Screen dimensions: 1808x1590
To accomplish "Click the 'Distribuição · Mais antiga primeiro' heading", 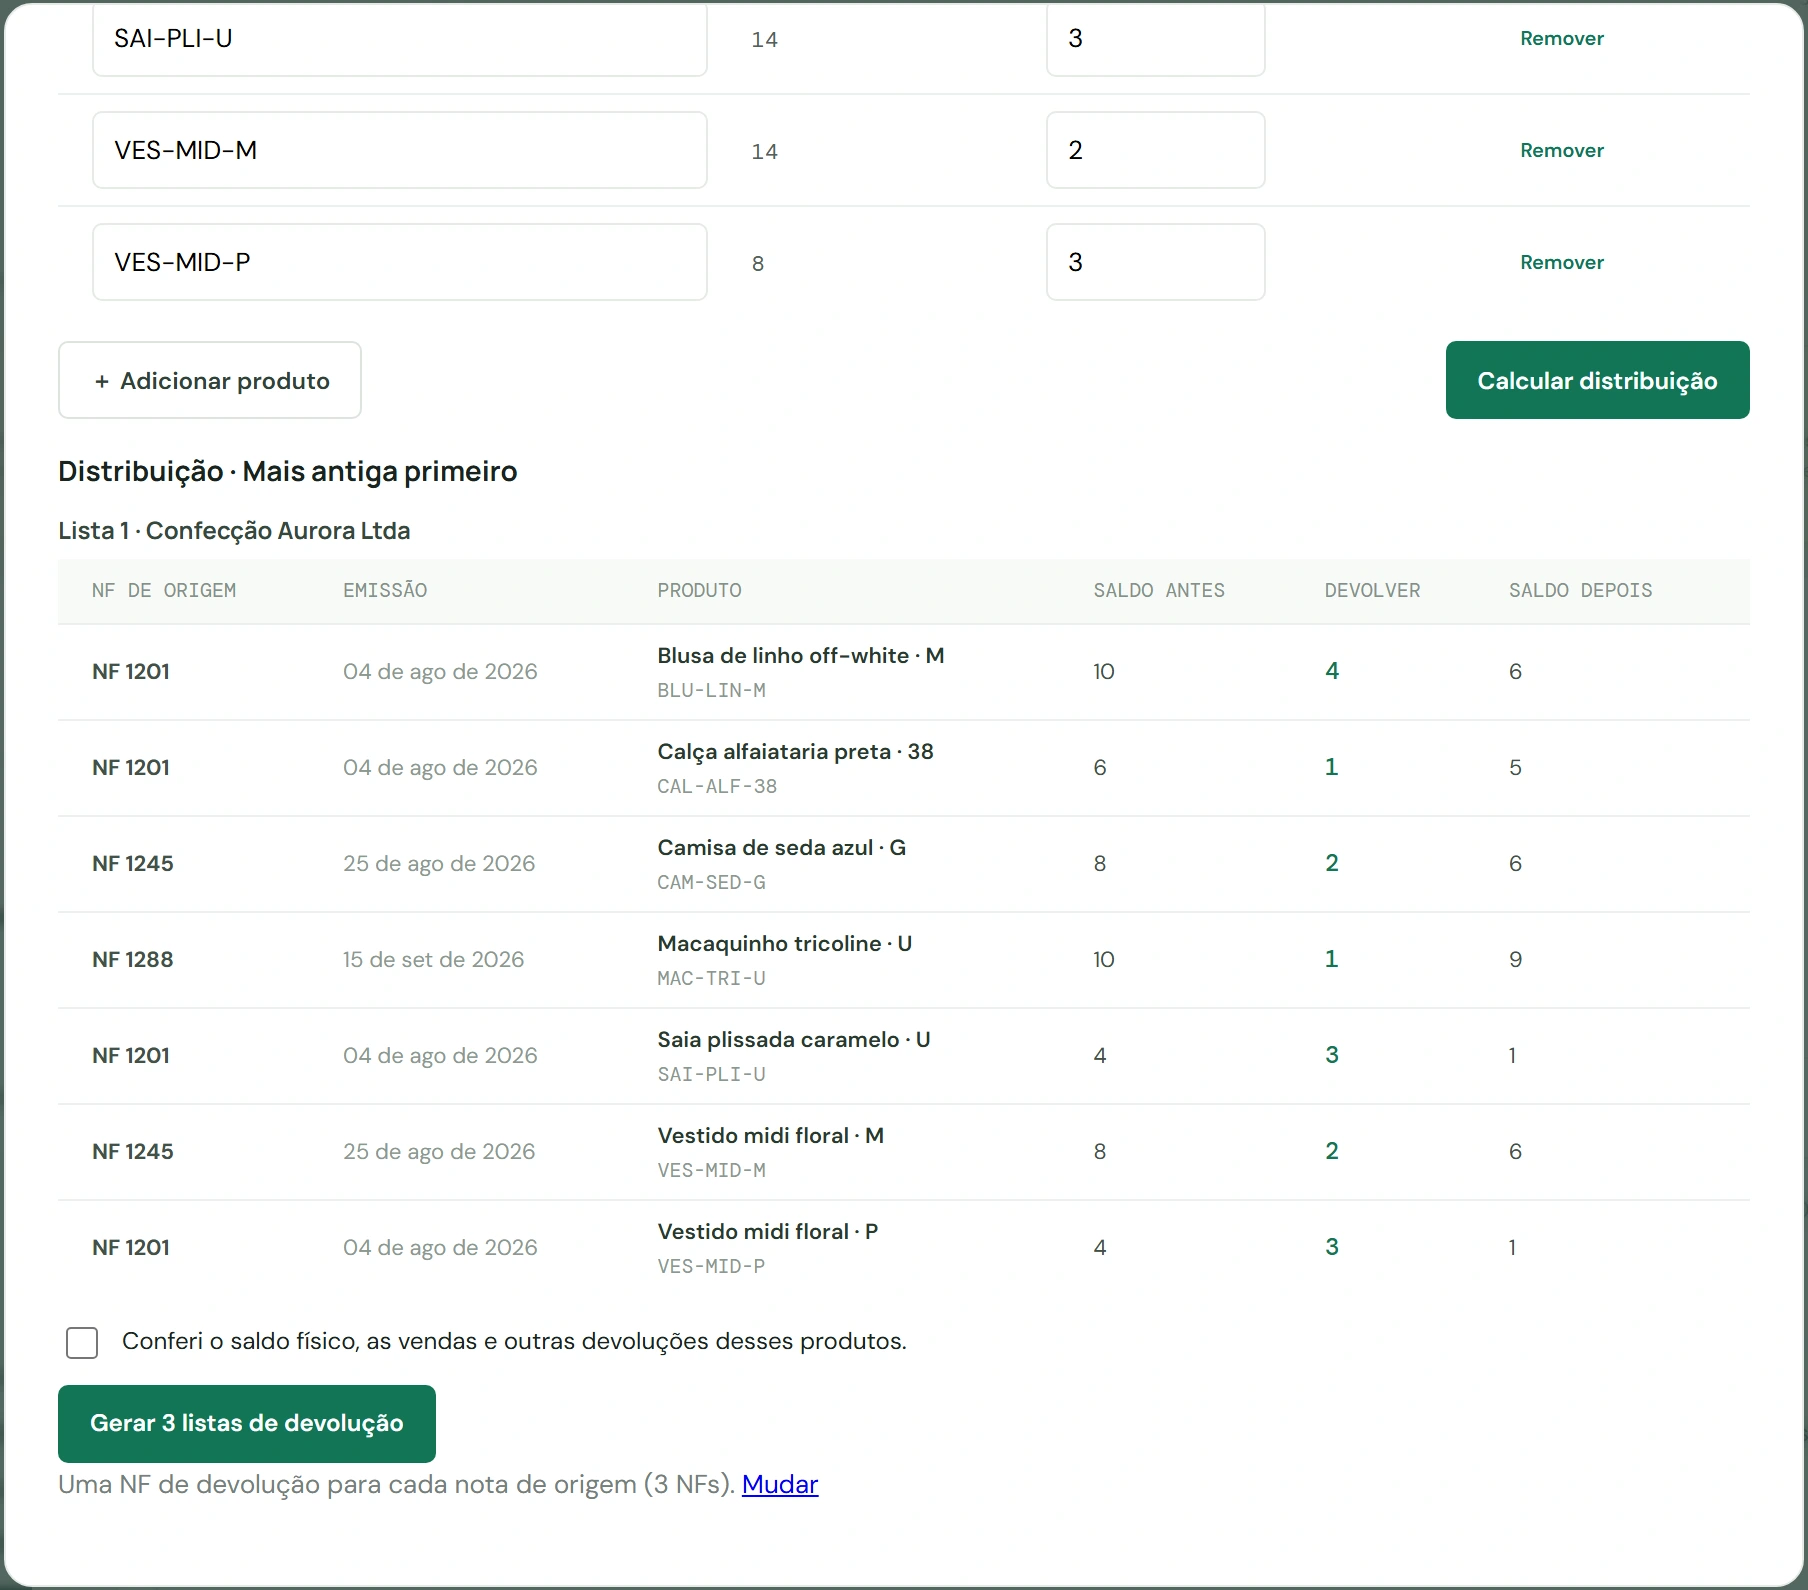I will (288, 471).
